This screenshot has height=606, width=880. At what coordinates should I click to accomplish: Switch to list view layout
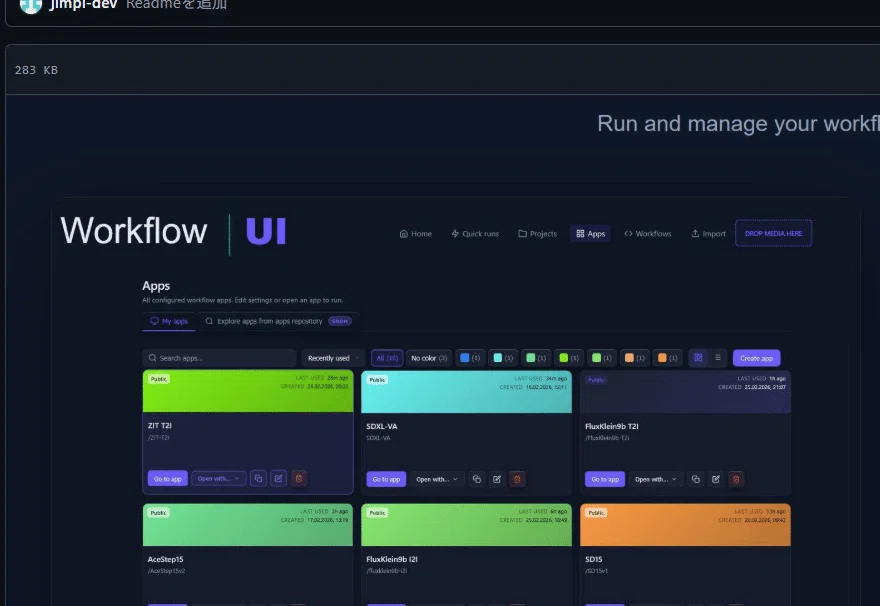[717, 357]
